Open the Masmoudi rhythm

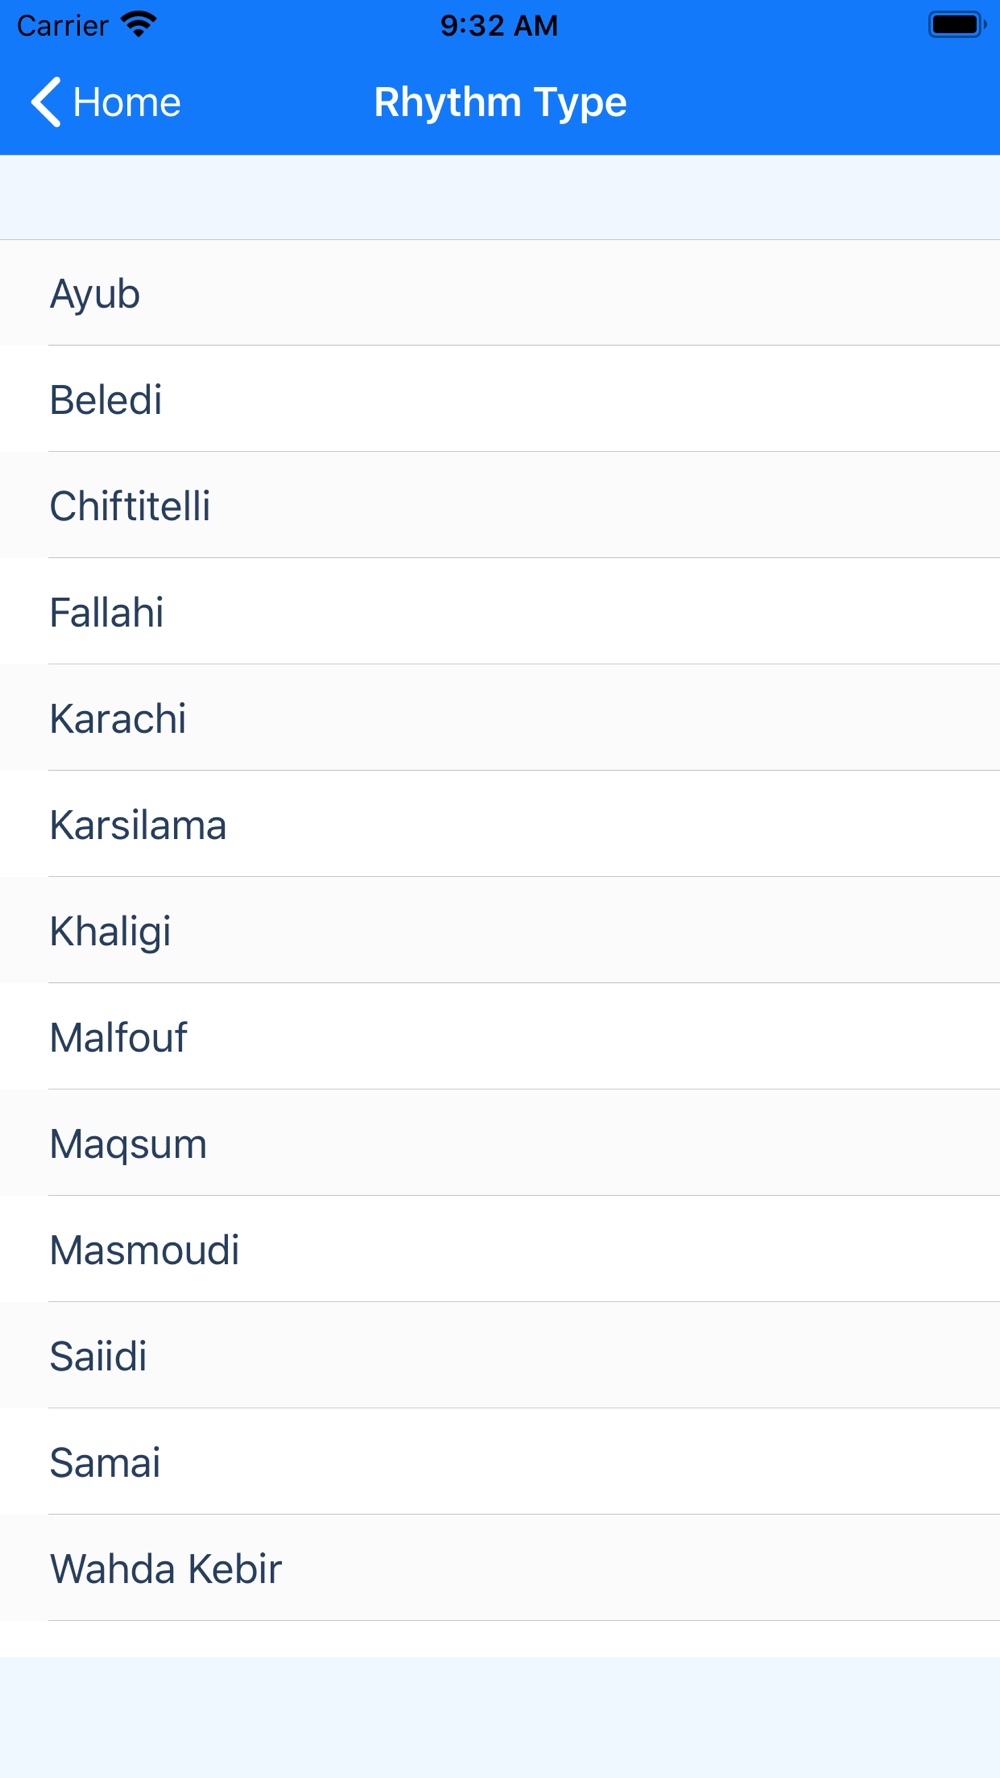pyautogui.click(x=500, y=1249)
